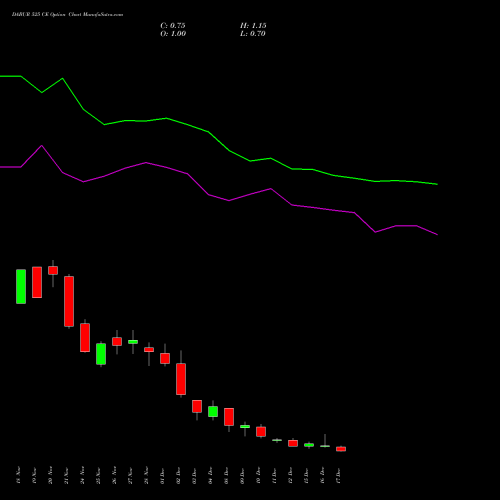Click the high value "H: 1.15"
500x500 pixels.
pos(253,26)
